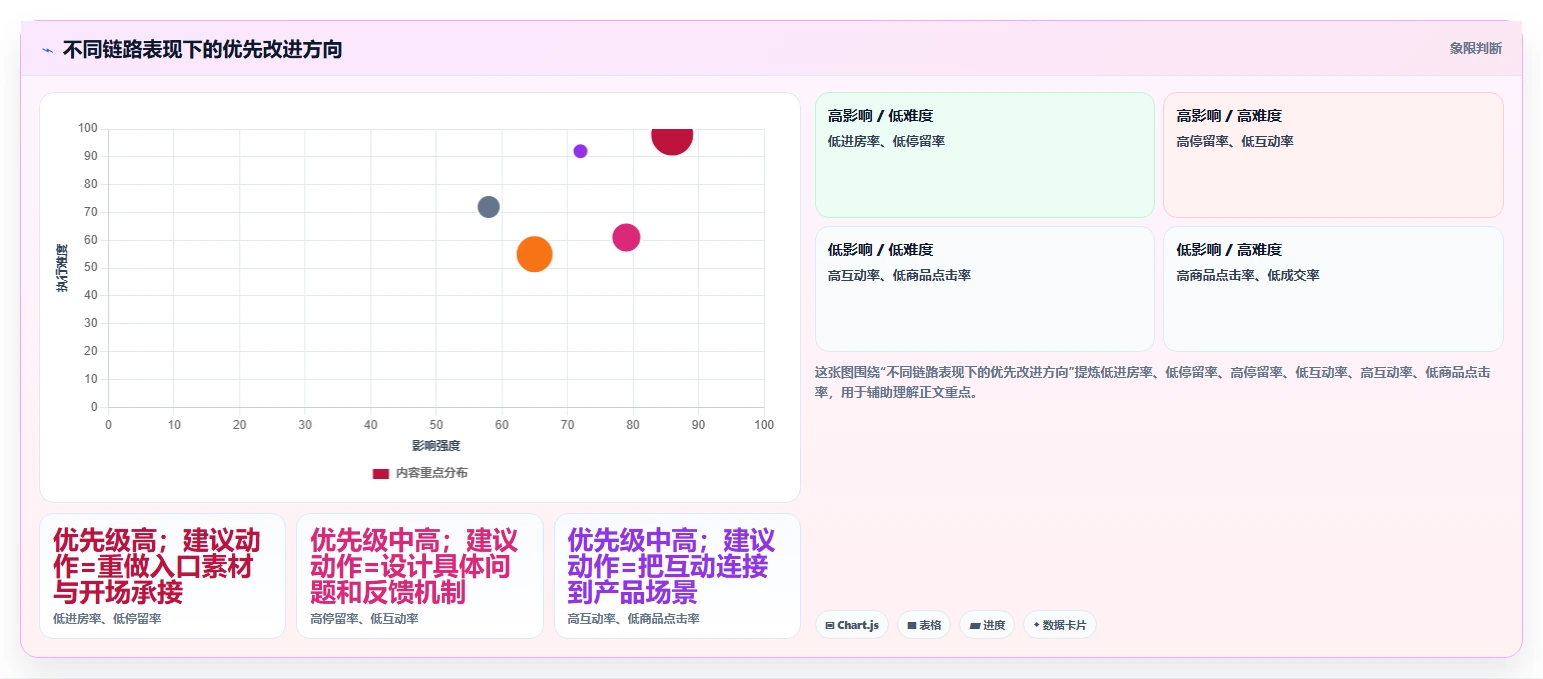Select the 高影响 / 高难度 quadrant card
The height and width of the screenshot is (679, 1543).
(1333, 155)
